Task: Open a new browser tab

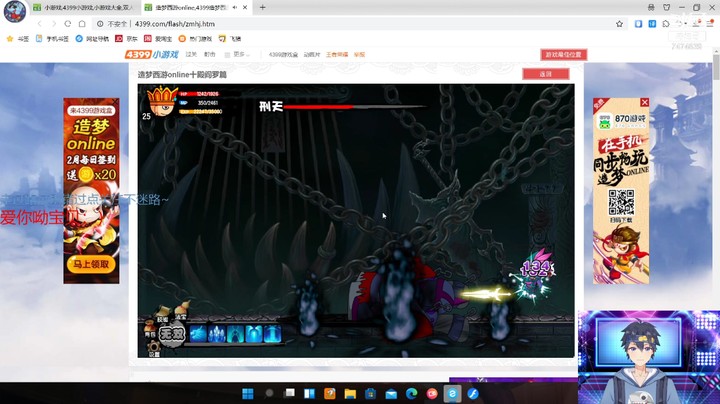Action: (x=263, y=7)
